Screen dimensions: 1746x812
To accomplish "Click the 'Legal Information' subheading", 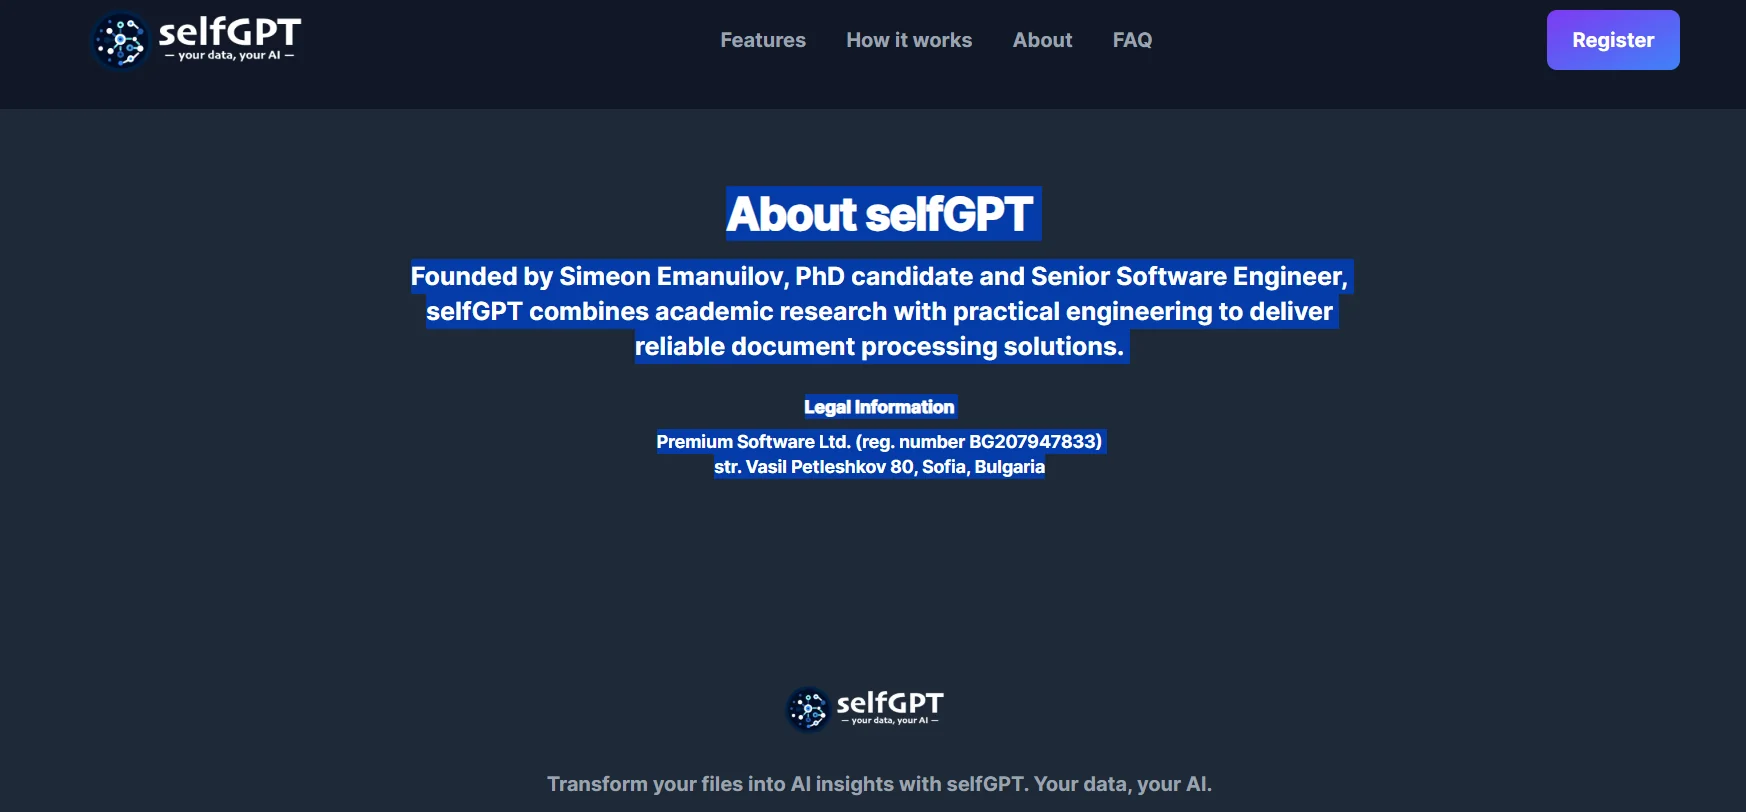I will pyautogui.click(x=879, y=407).
